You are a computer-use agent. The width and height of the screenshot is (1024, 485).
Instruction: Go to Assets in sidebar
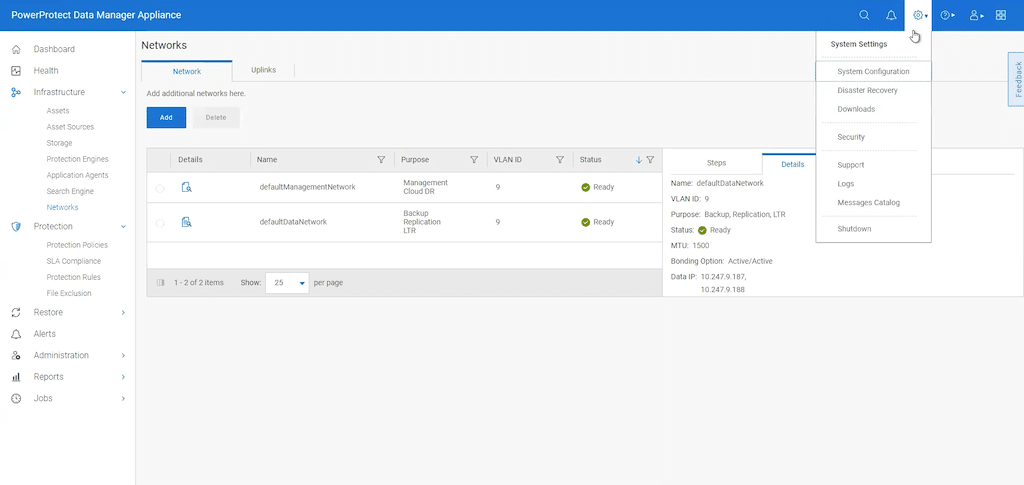pos(57,111)
